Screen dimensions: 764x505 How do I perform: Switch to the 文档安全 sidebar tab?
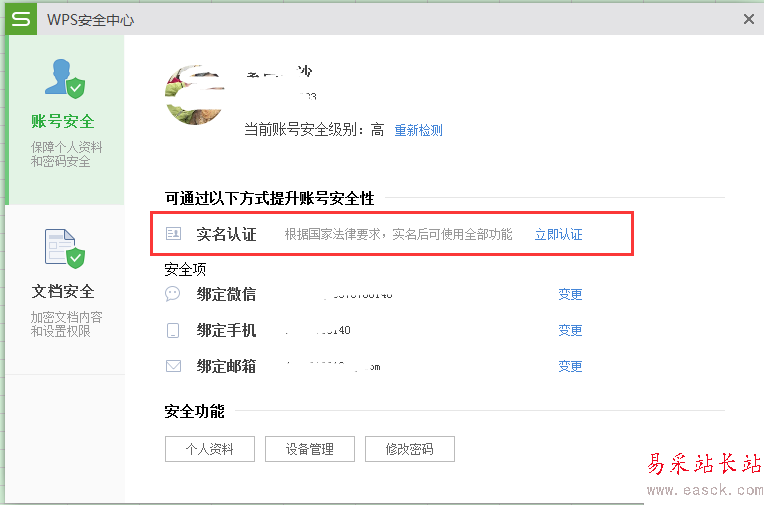click(x=64, y=290)
